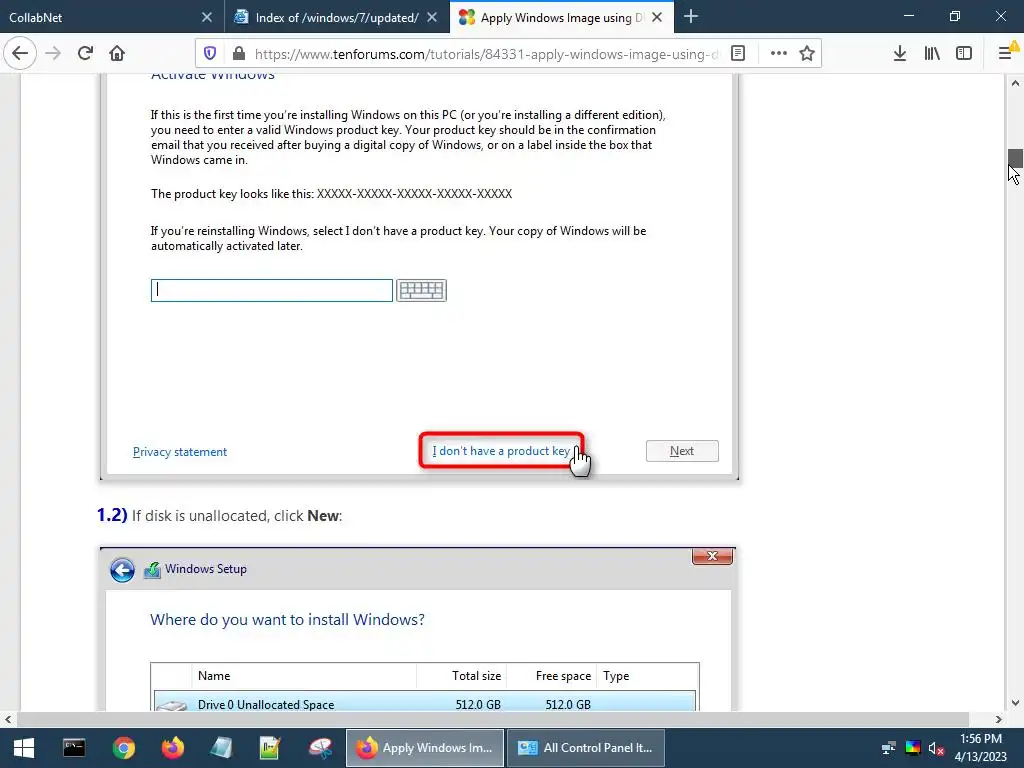Open the Firefox hamburger menu
This screenshot has width=1024, height=768.
(1006, 54)
